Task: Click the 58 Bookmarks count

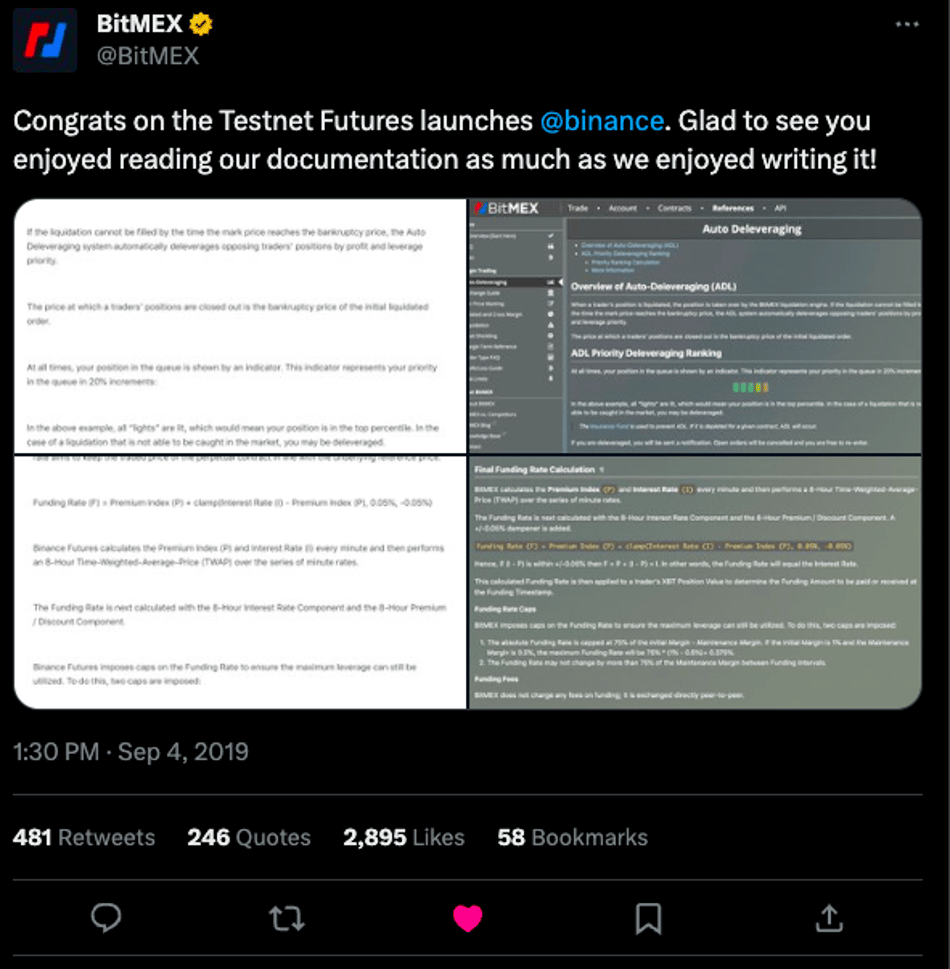Action: [x=573, y=837]
